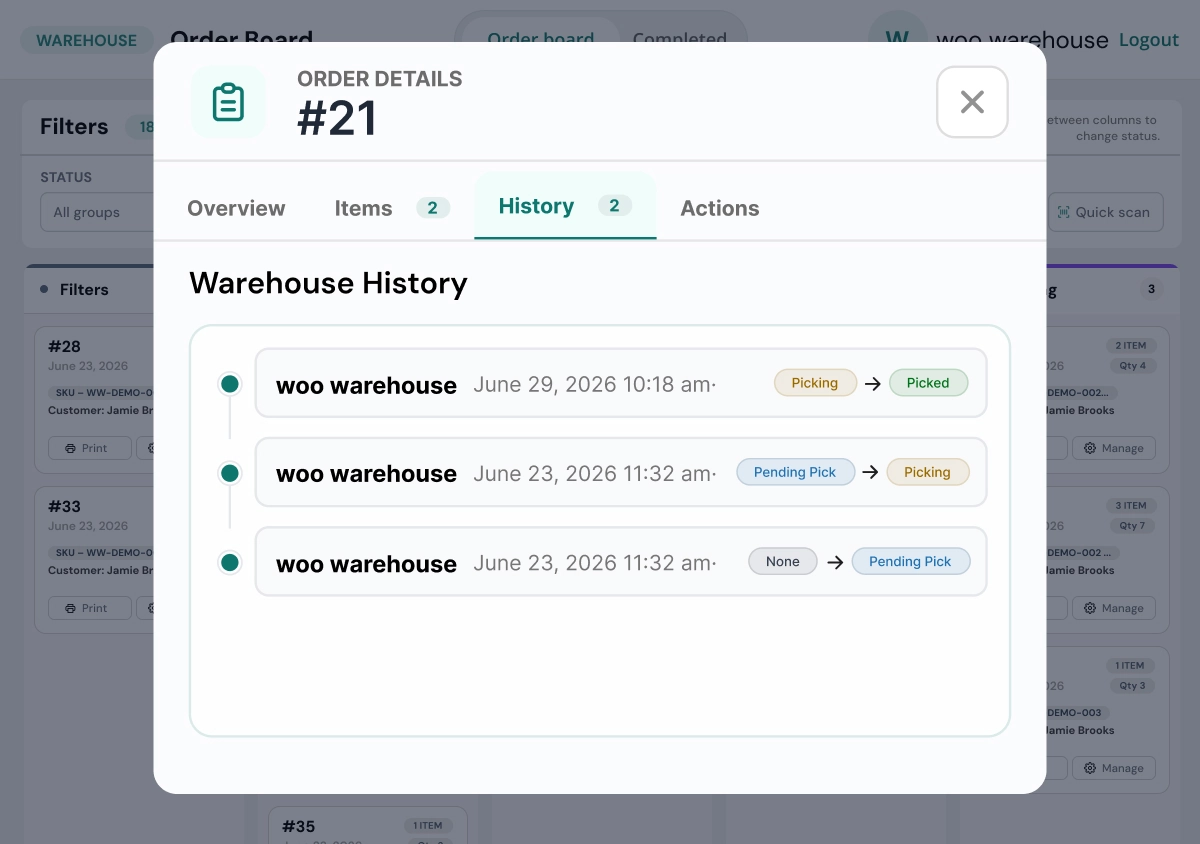Image resolution: width=1200 pixels, height=844 pixels.
Task: Click the ORDER DETAILS label
Action: tap(380, 79)
